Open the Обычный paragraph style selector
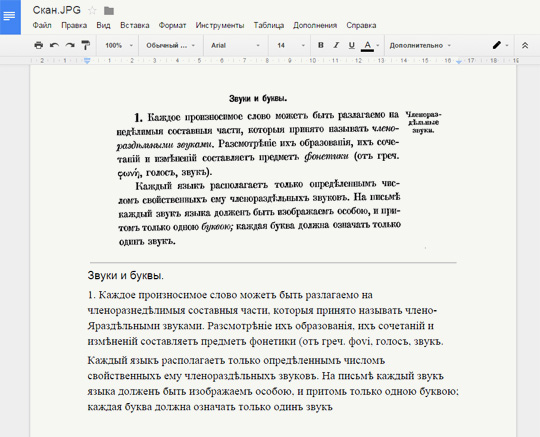This screenshot has width=540, height=437. pyautogui.click(x=170, y=45)
